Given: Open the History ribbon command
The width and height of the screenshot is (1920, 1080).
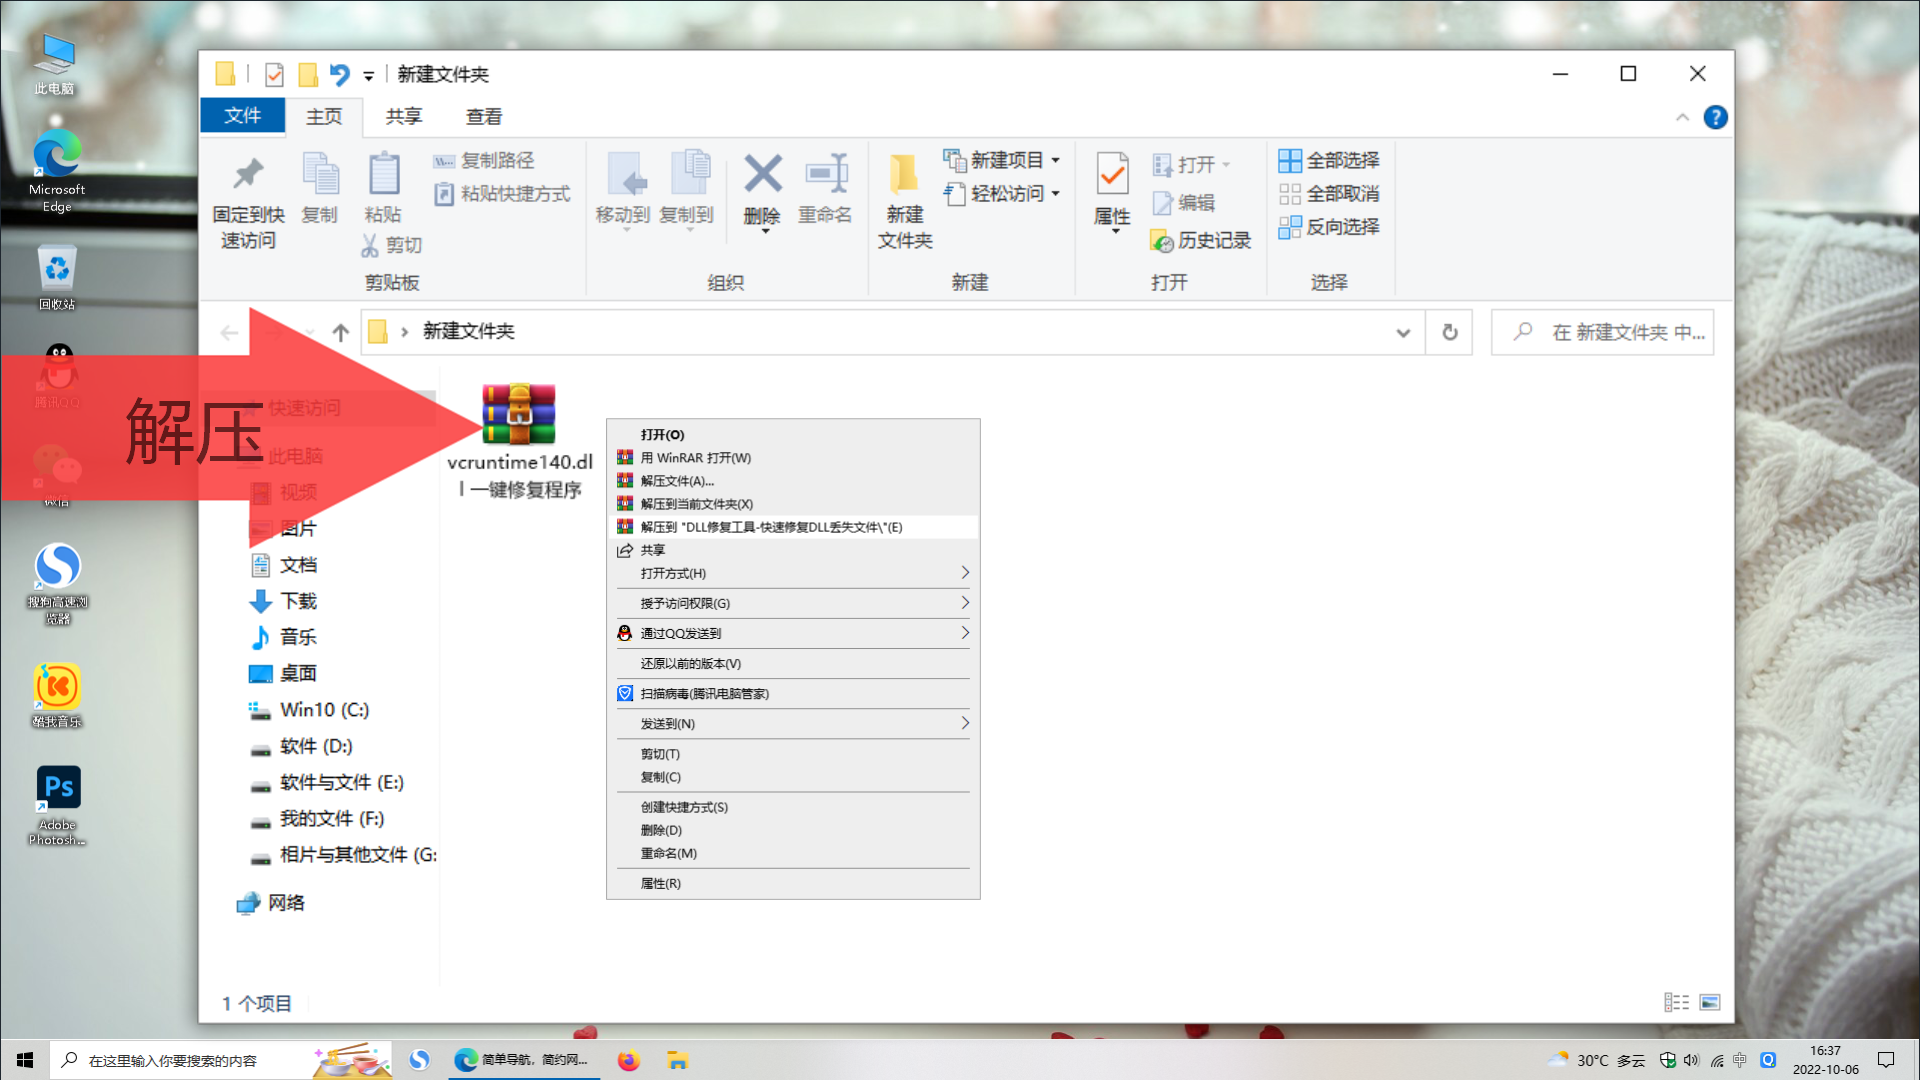Looking at the screenshot, I should (x=1201, y=241).
